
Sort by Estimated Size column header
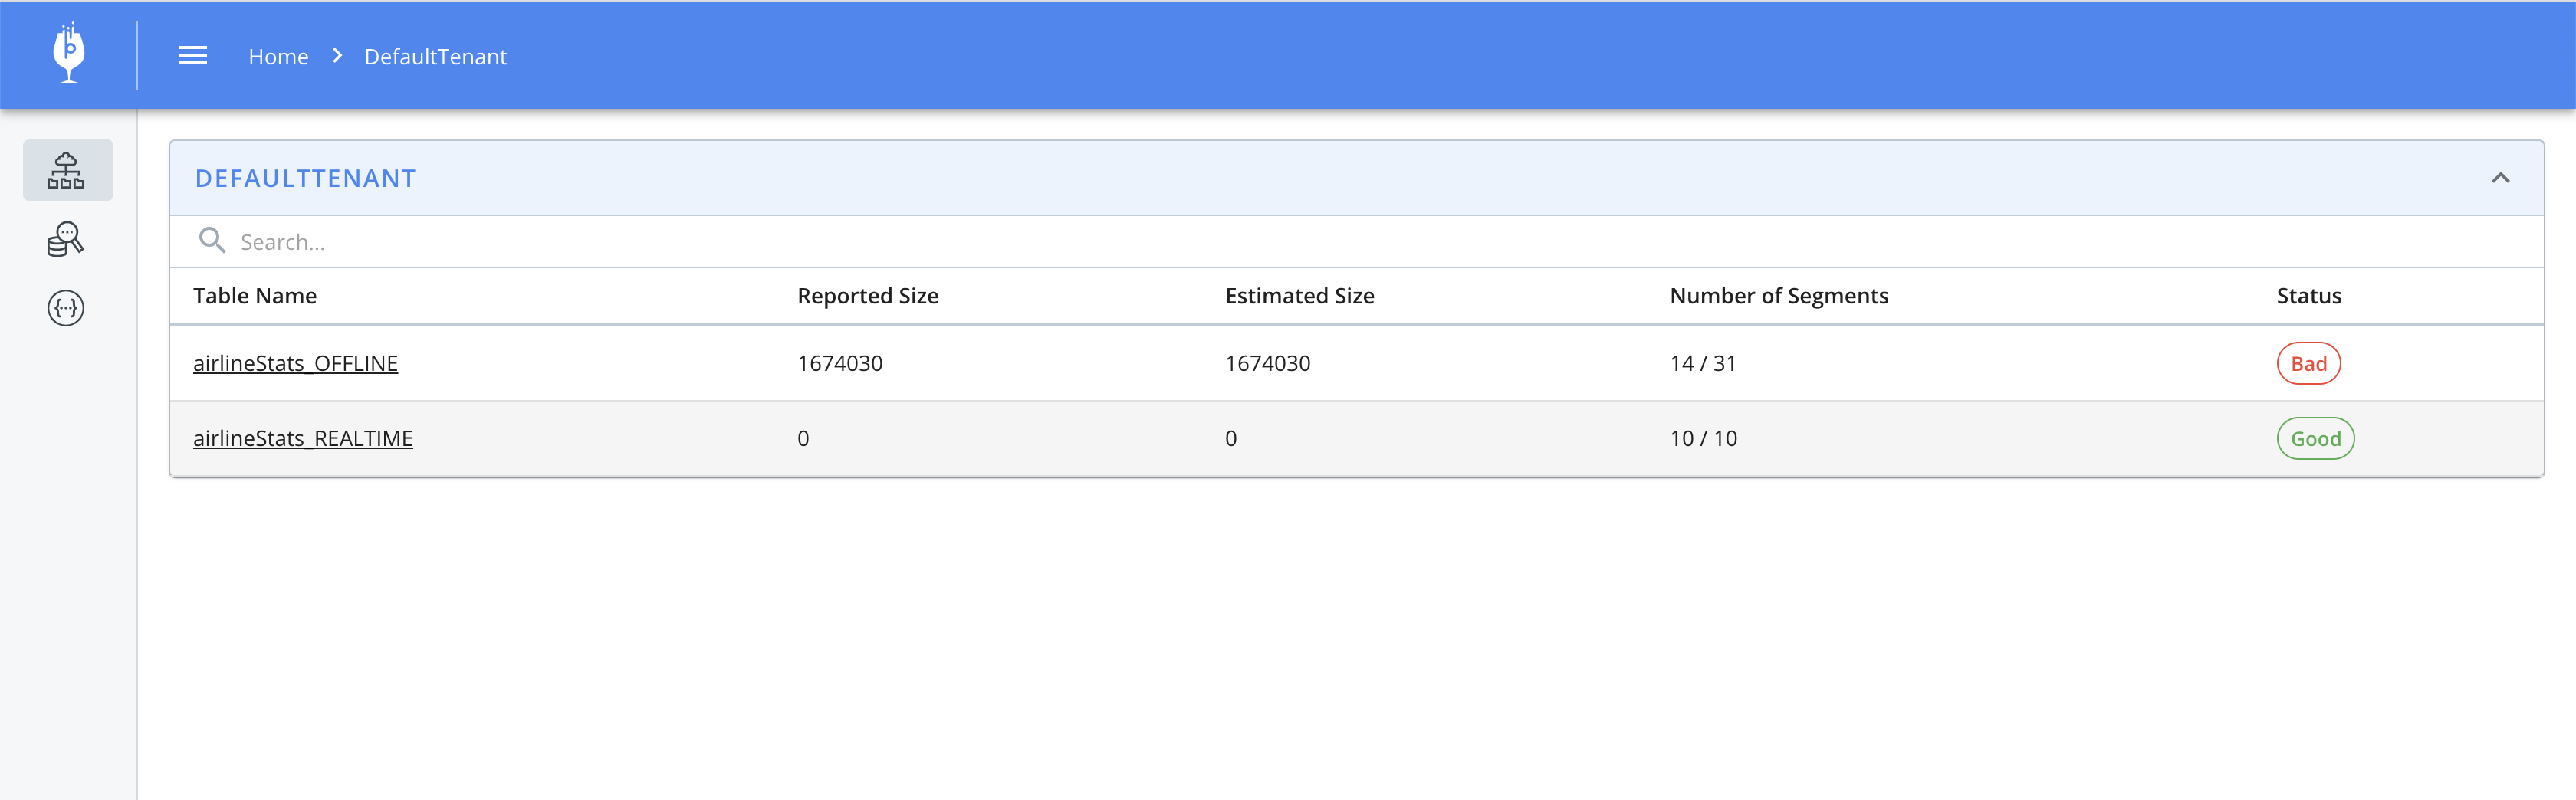(x=1299, y=296)
